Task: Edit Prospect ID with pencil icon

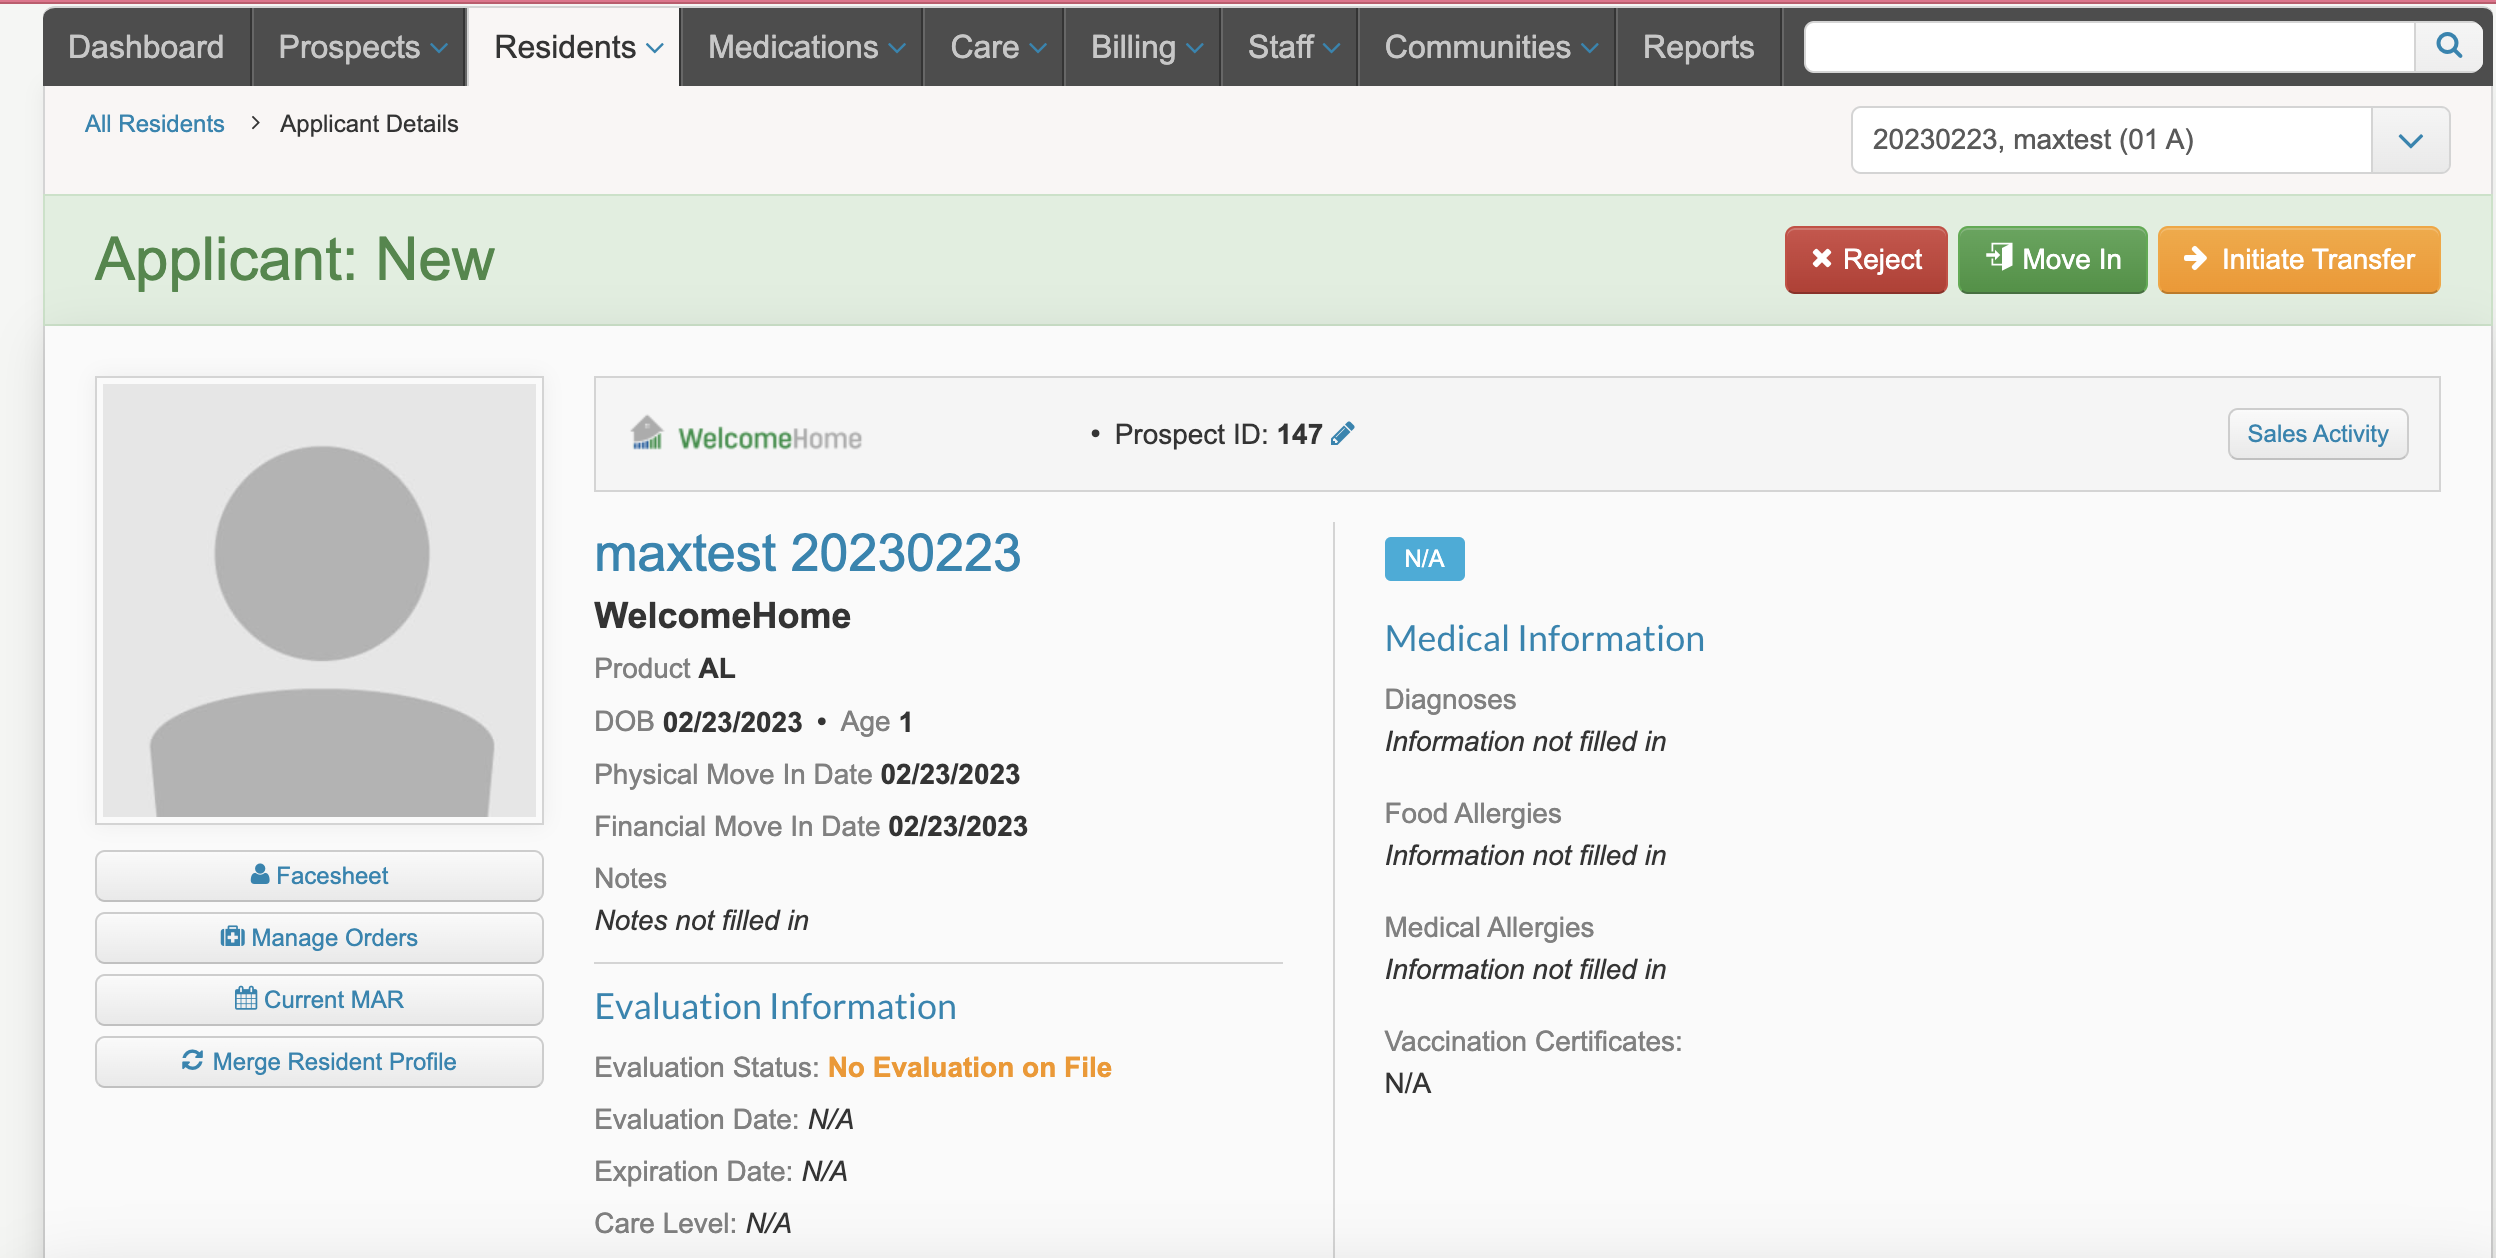Action: [1343, 433]
